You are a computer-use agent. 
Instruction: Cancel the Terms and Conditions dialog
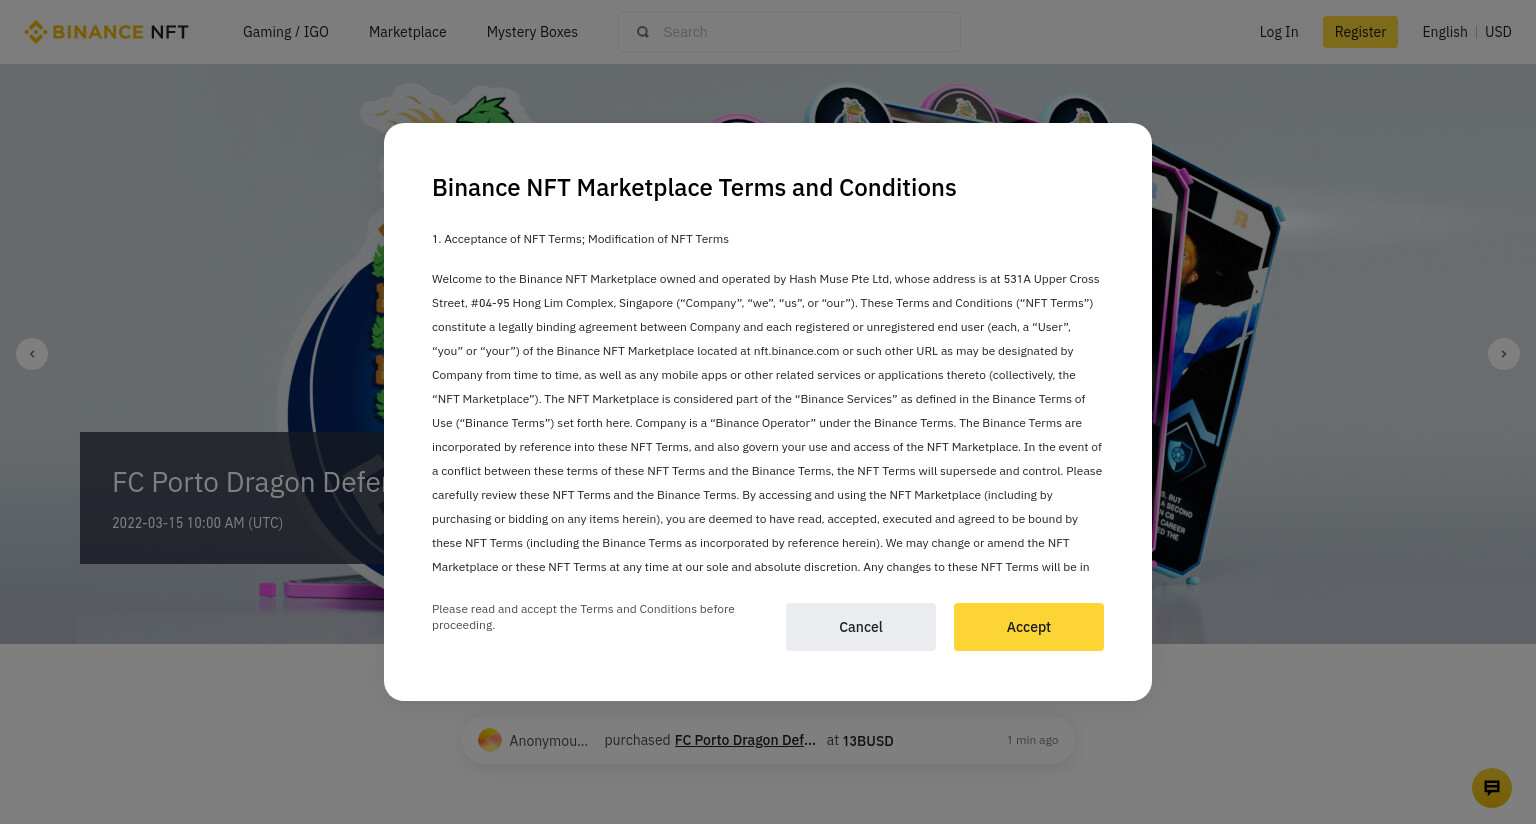tap(861, 627)
